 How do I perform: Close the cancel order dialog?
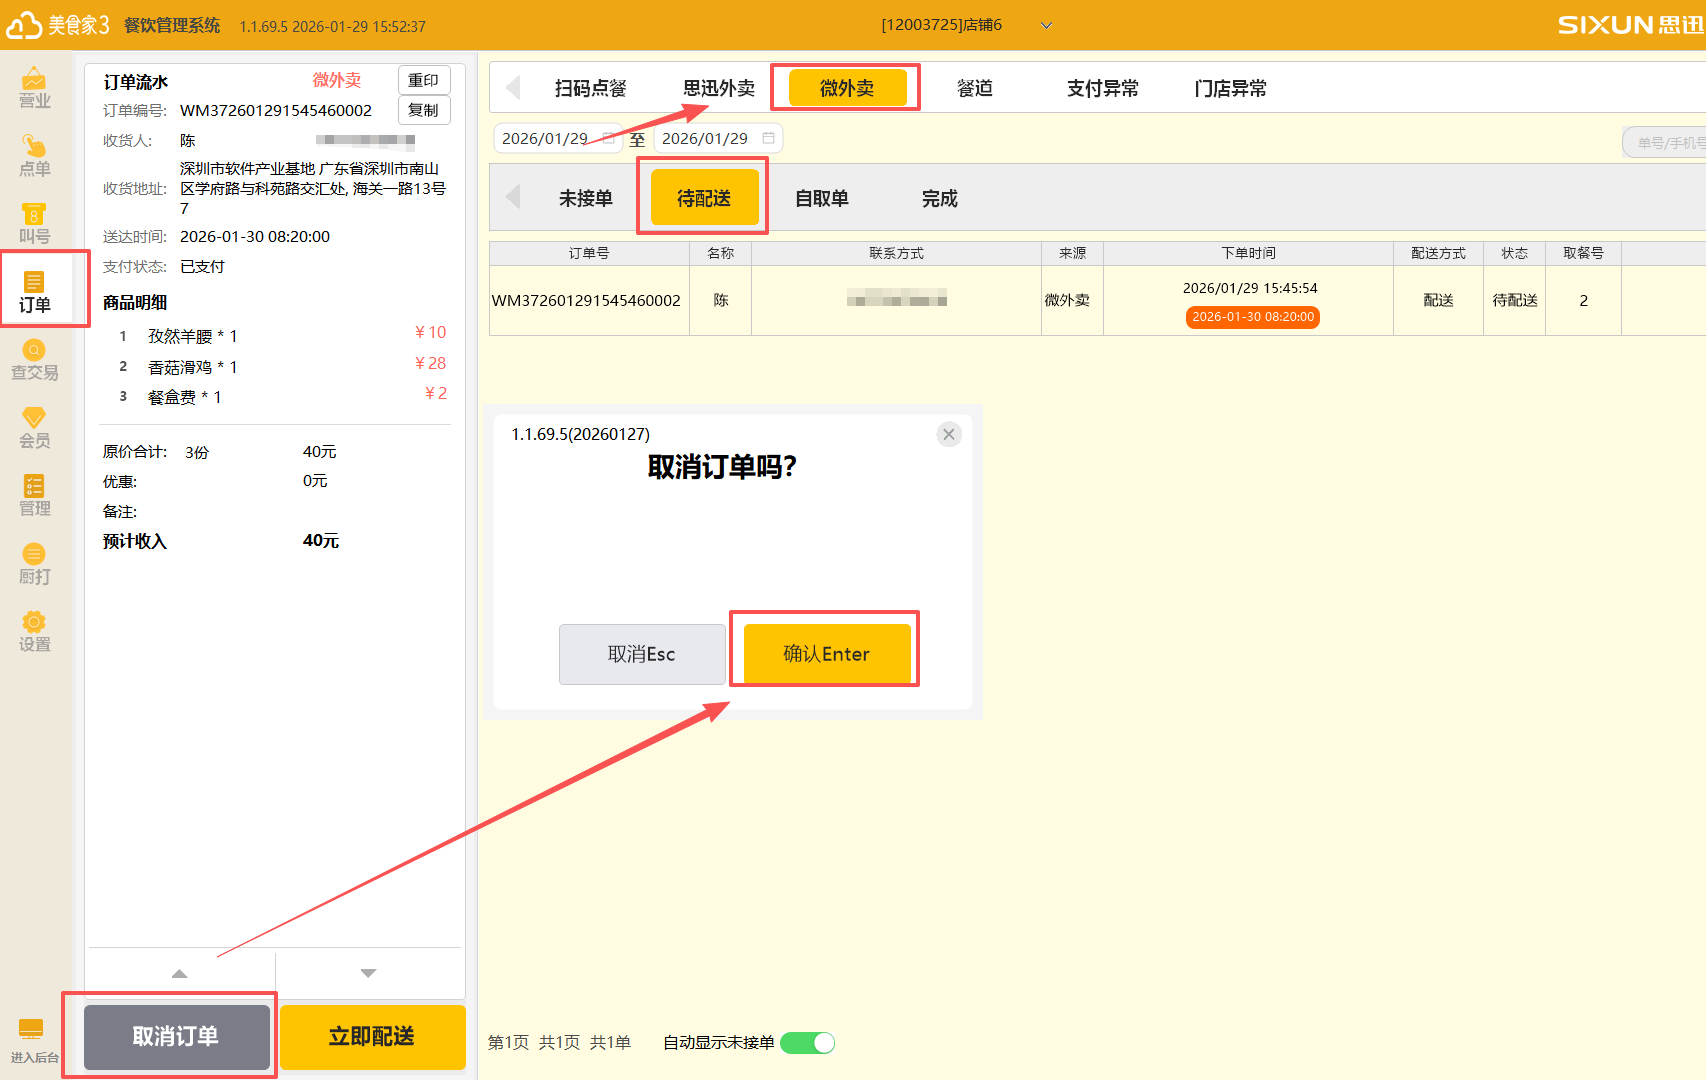click(x=948, y=434)
